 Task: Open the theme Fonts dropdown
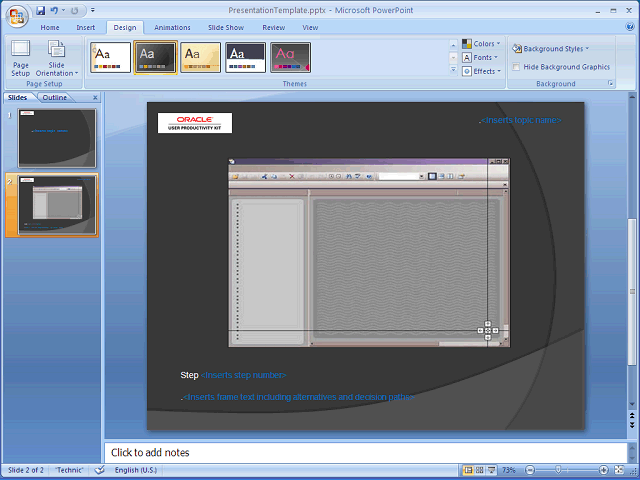click(480, 58)
